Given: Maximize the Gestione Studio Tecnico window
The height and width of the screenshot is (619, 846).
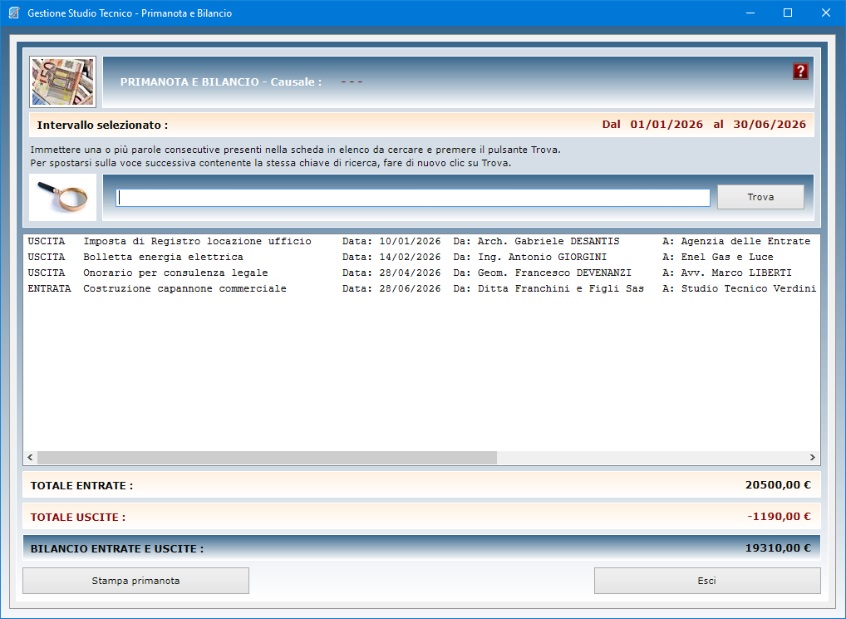Looking at the screenshot, I should pos(787,13).
